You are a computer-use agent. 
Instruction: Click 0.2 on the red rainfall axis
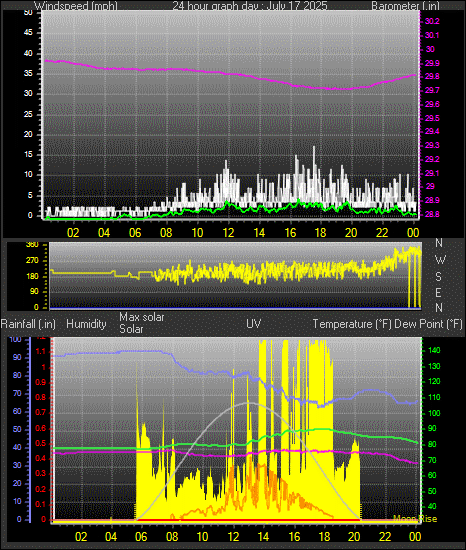(x=41, y=489)
